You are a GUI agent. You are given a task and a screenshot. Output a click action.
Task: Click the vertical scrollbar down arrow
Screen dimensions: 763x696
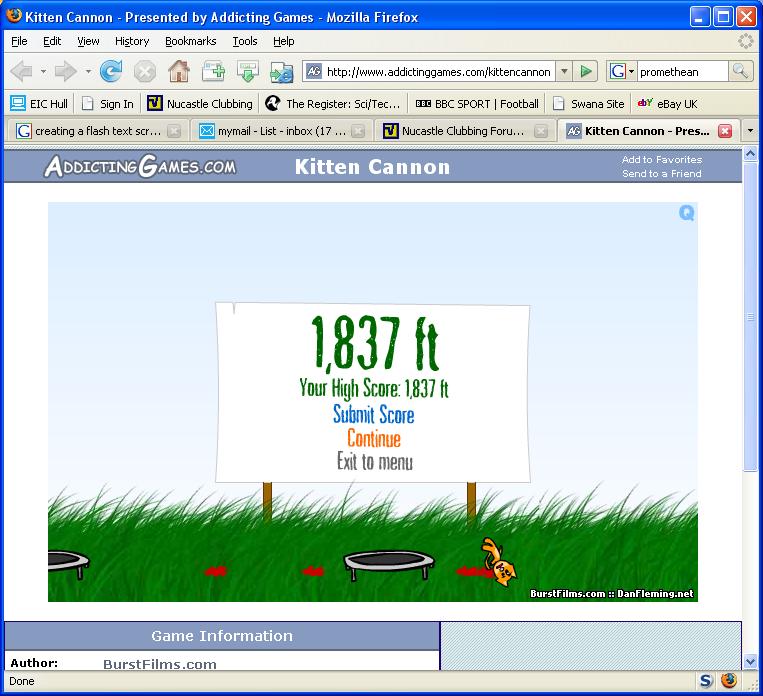point(751,661)
